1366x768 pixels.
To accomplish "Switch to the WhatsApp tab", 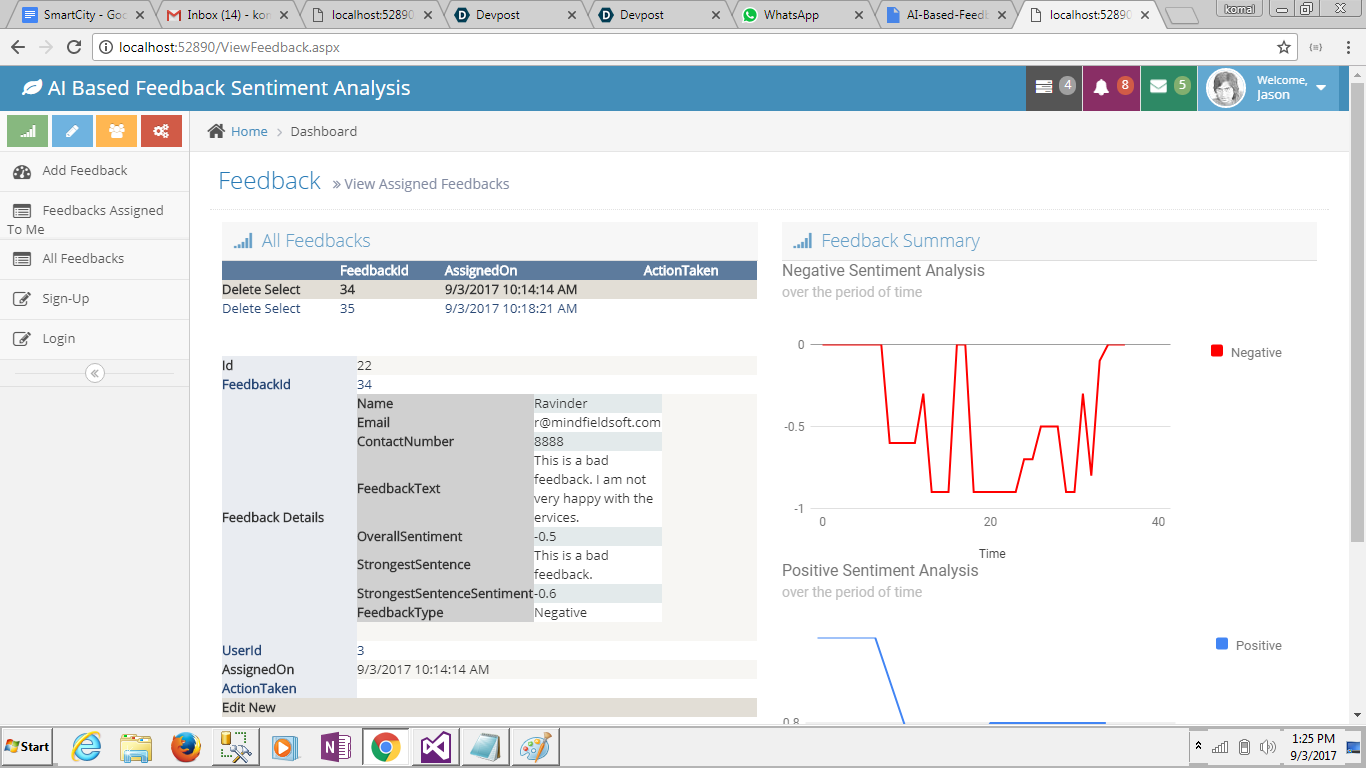I will point(803,15).
